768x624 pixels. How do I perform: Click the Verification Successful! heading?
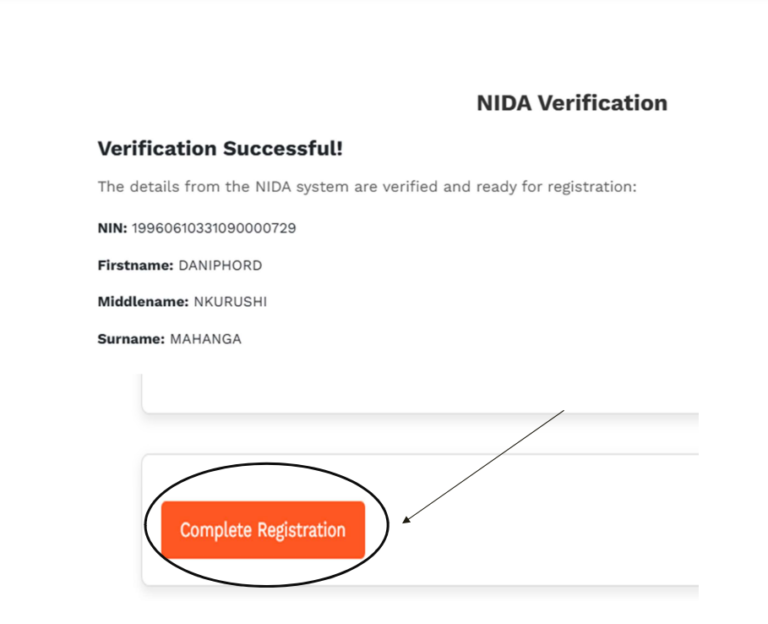220,149
